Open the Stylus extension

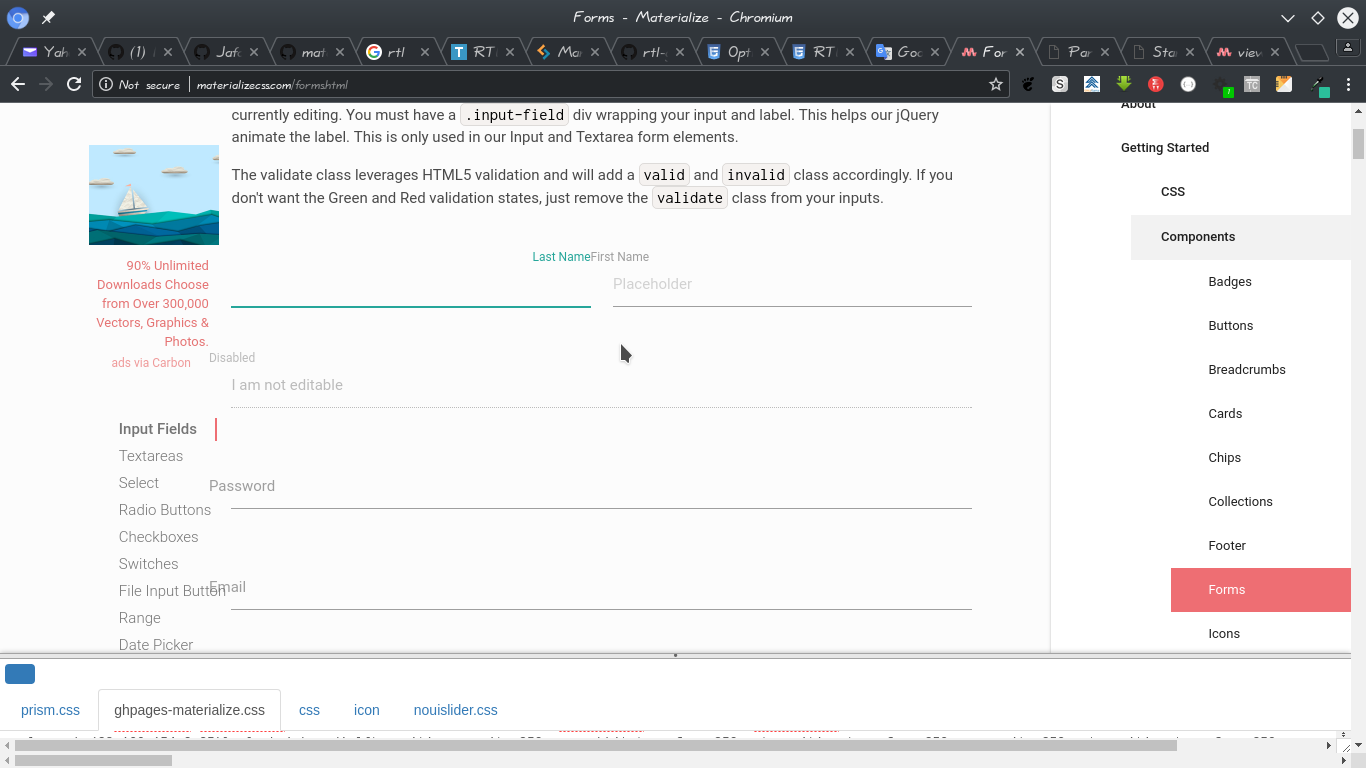click(x=1060, y=84)
